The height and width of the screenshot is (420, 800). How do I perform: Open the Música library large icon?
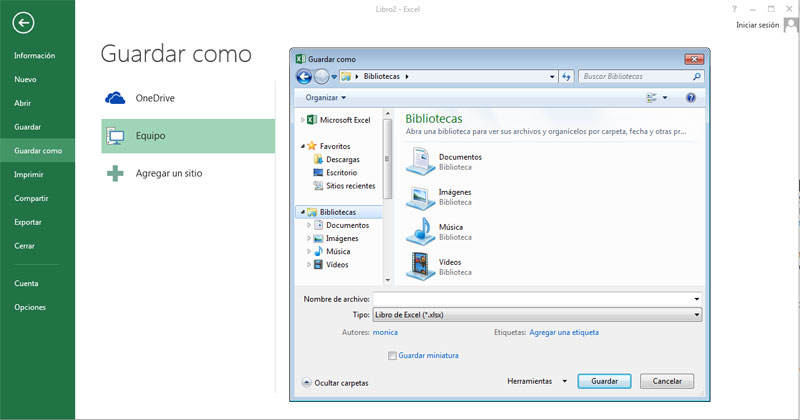[x=420, y=232]
